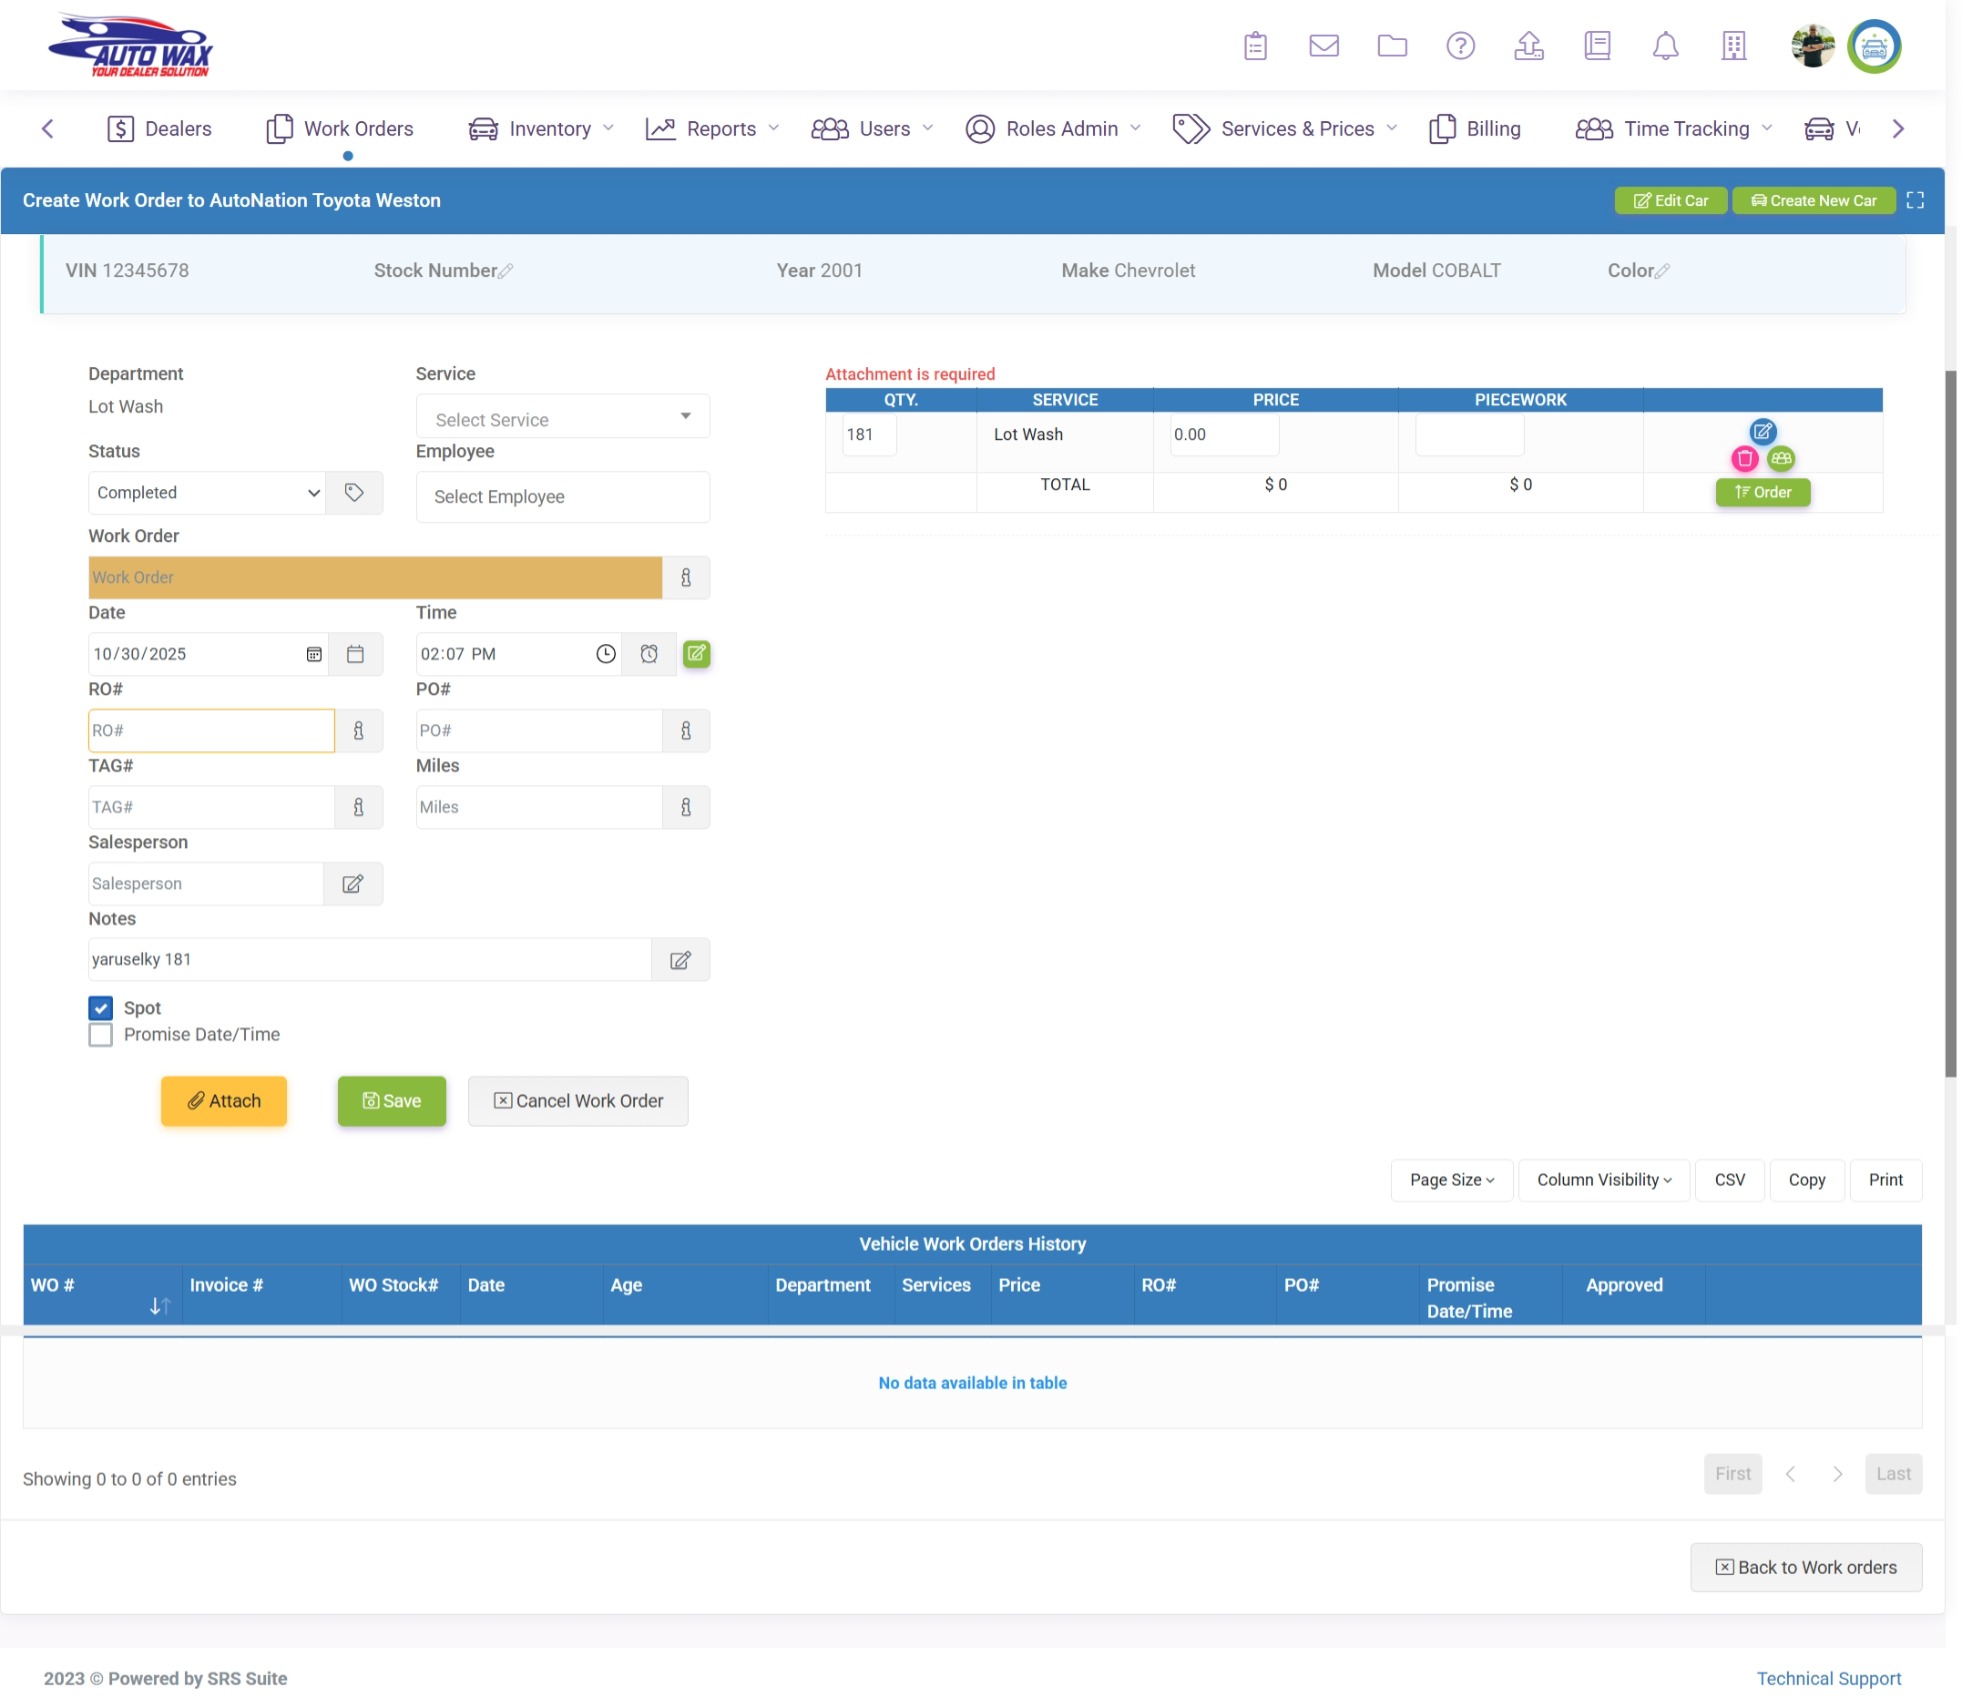Click the Technical Support link

[x=1828, y=1678]
